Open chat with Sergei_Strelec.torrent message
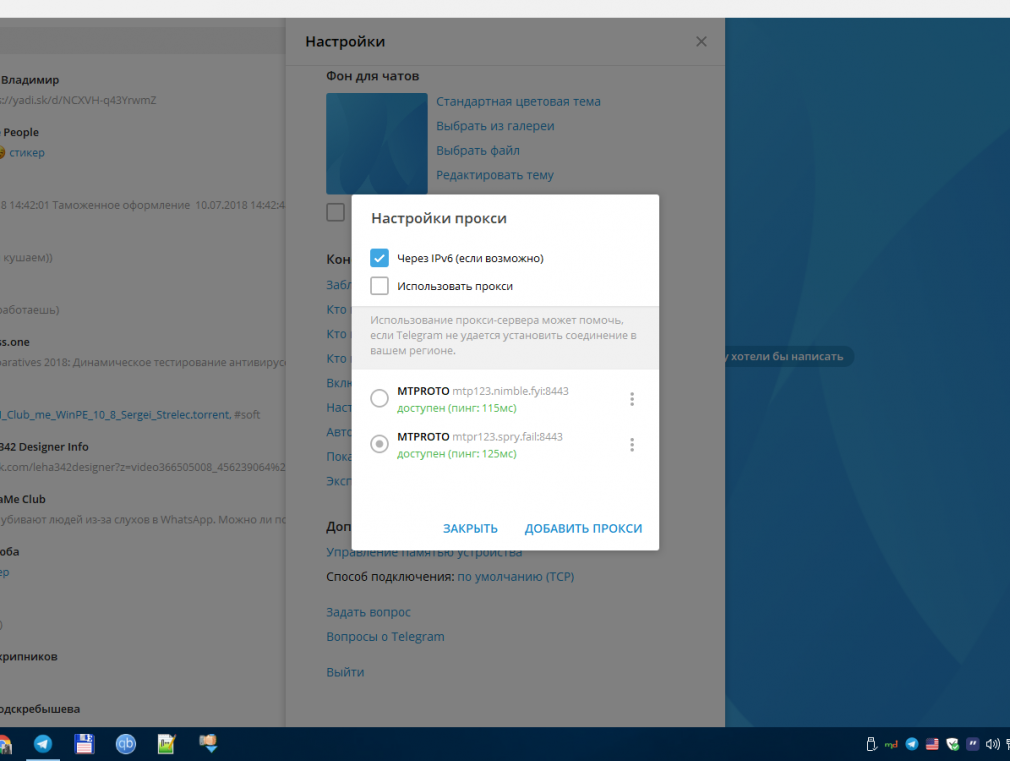 click(x=142, y=405)
